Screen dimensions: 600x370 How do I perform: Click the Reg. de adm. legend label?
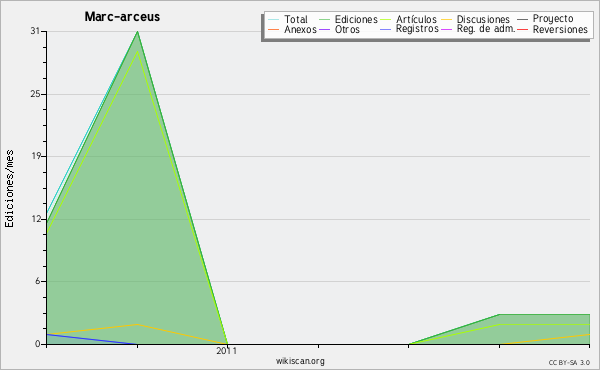[486, 29]
